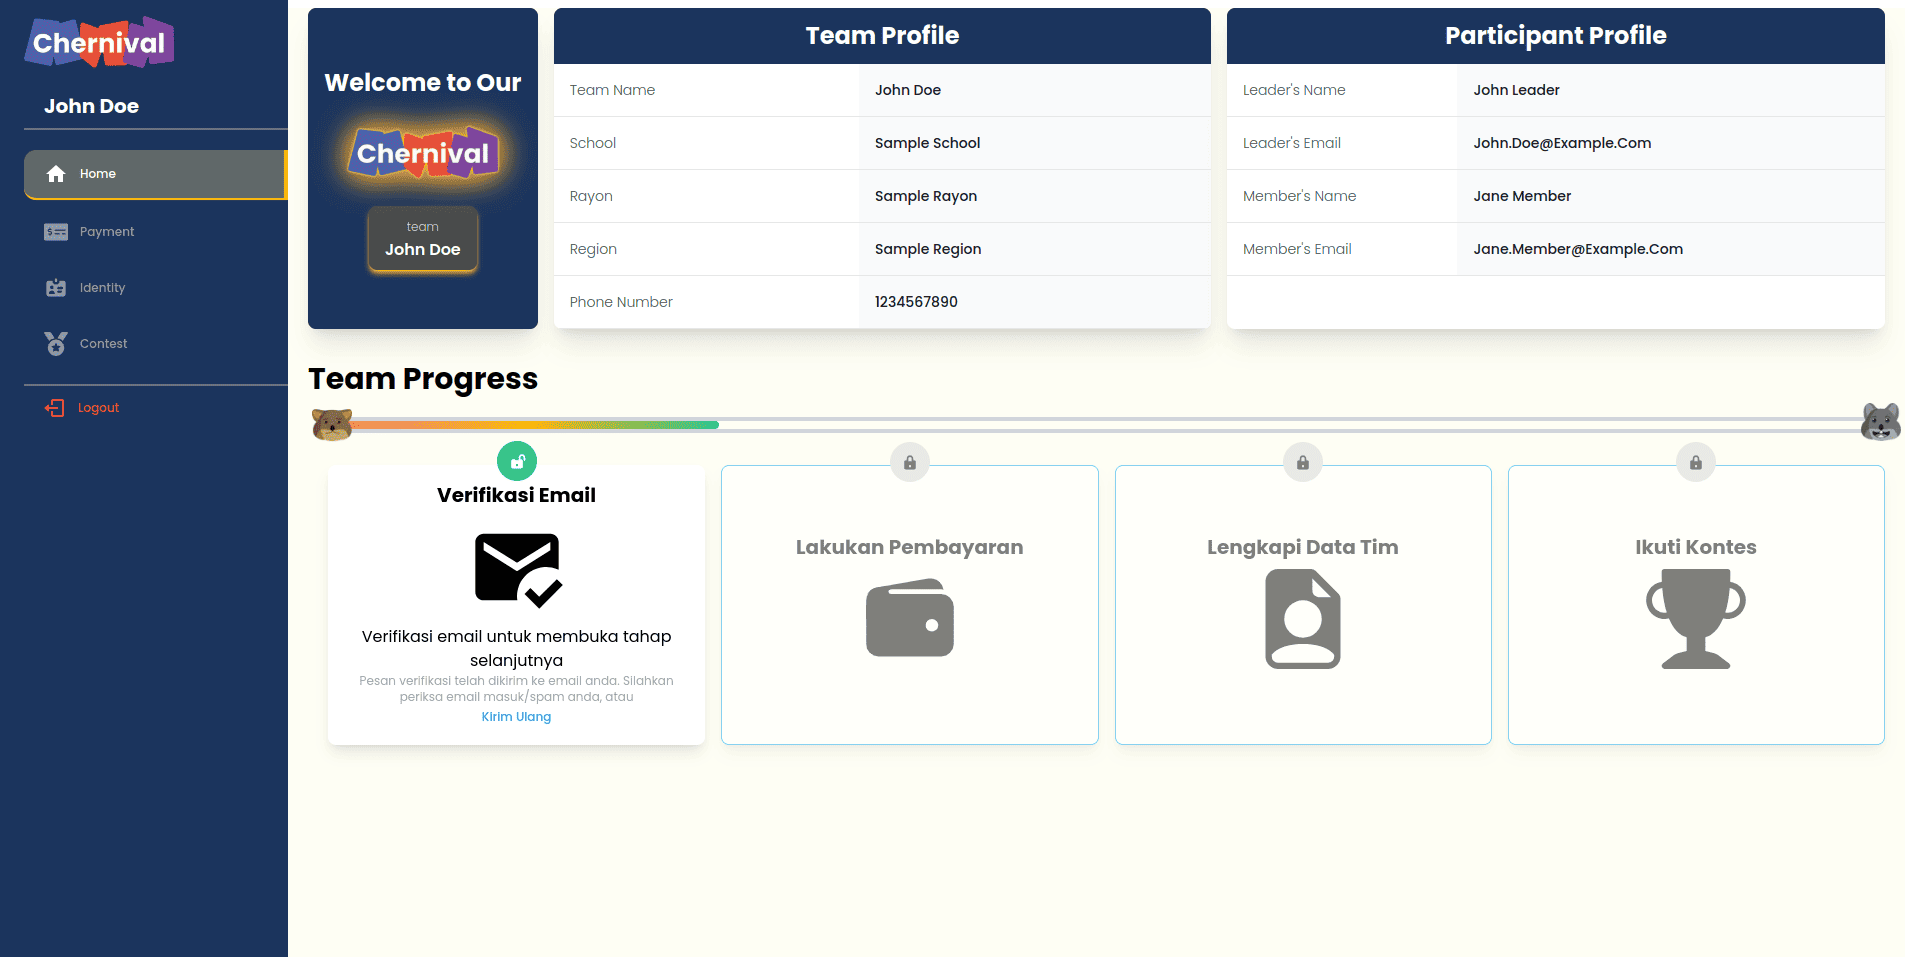This screenshot has width=1905, height=957.
Task: Click the lock icon above Lakukan Pembayaran
Action: tap(910, 462)
